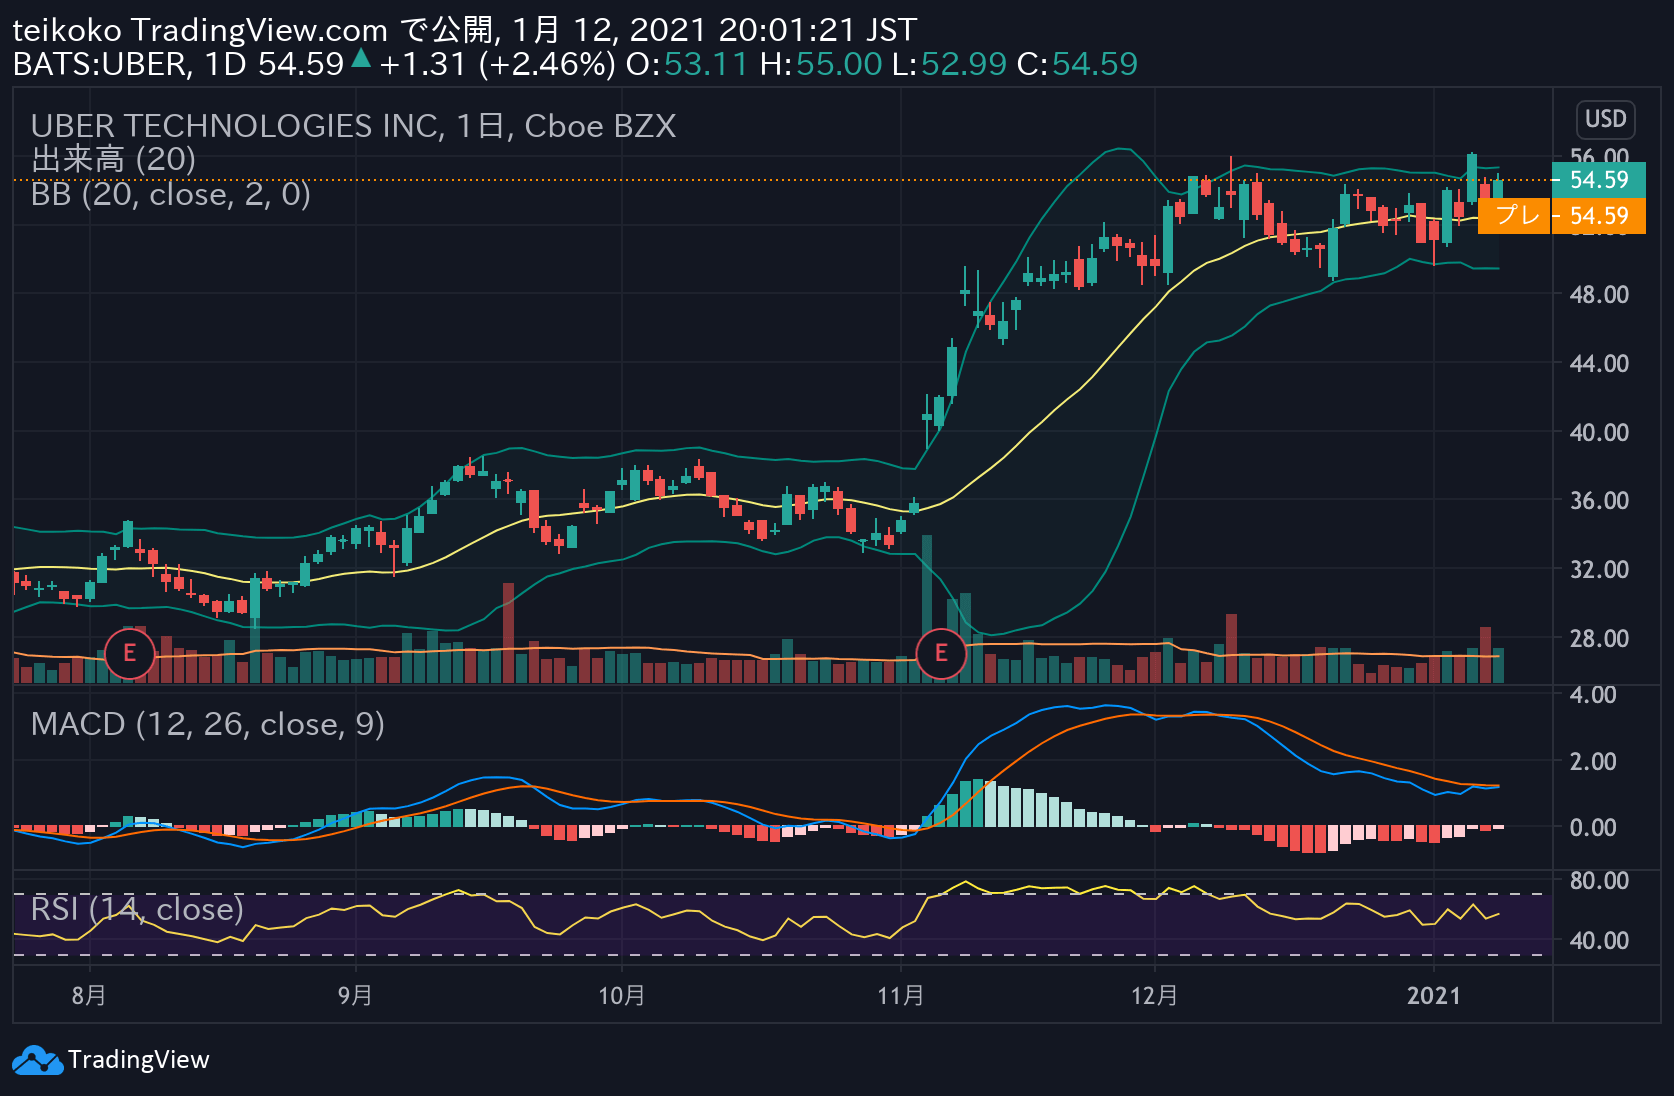Click the November earnings E marker
This screenshot has height=1096, width=1674.
coord(941,654)
